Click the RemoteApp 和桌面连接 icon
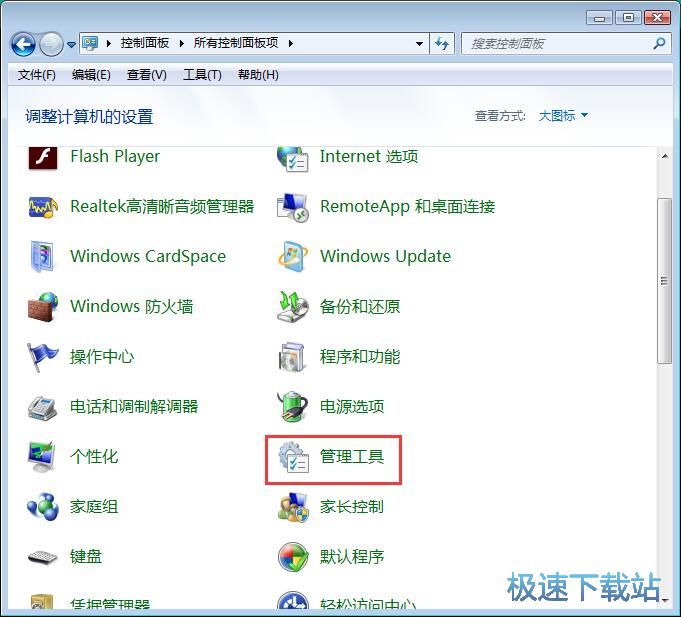 click(x=293, y=207)
